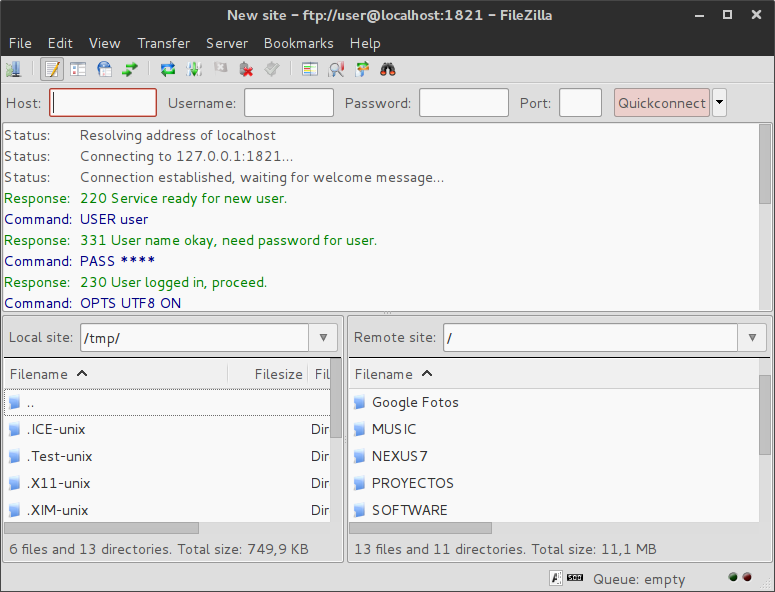Image resolution: width=775 pixels, height=592 pixels.
Task: Open the Quickconnect history dropdown arrow
Action: pos(720,103)
